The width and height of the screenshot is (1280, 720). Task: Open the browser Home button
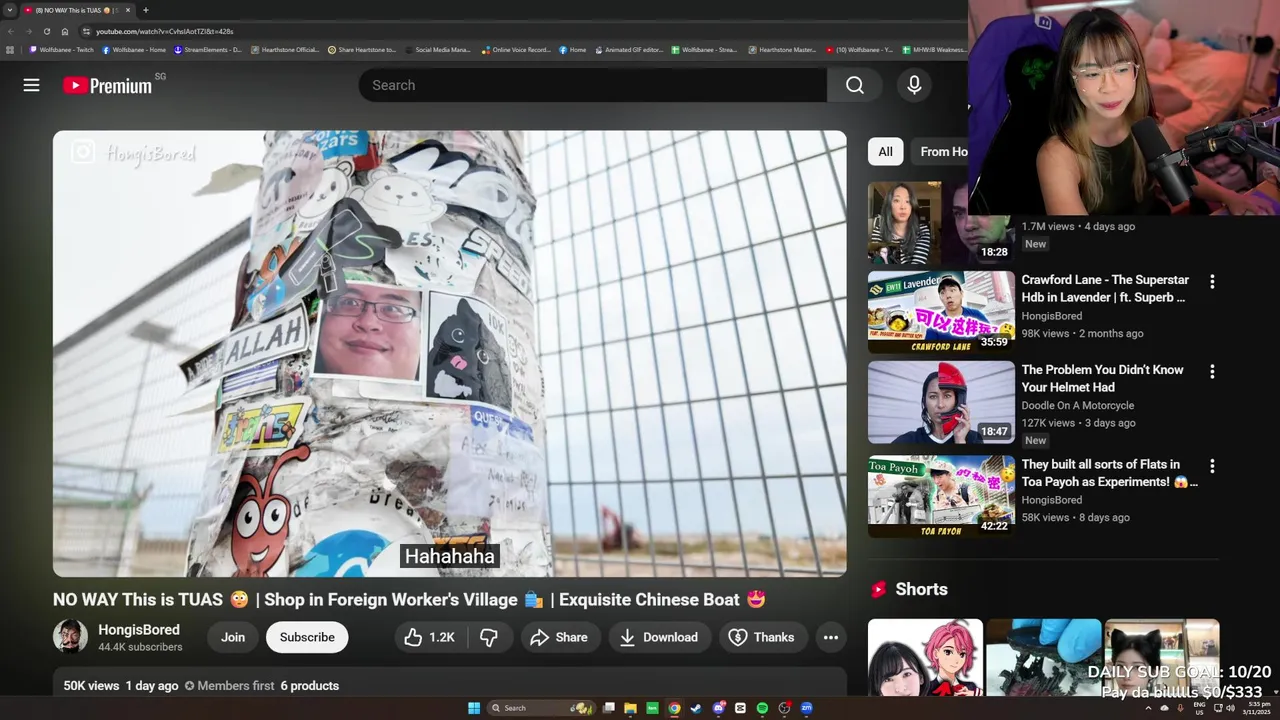click(x=65, y=31)
